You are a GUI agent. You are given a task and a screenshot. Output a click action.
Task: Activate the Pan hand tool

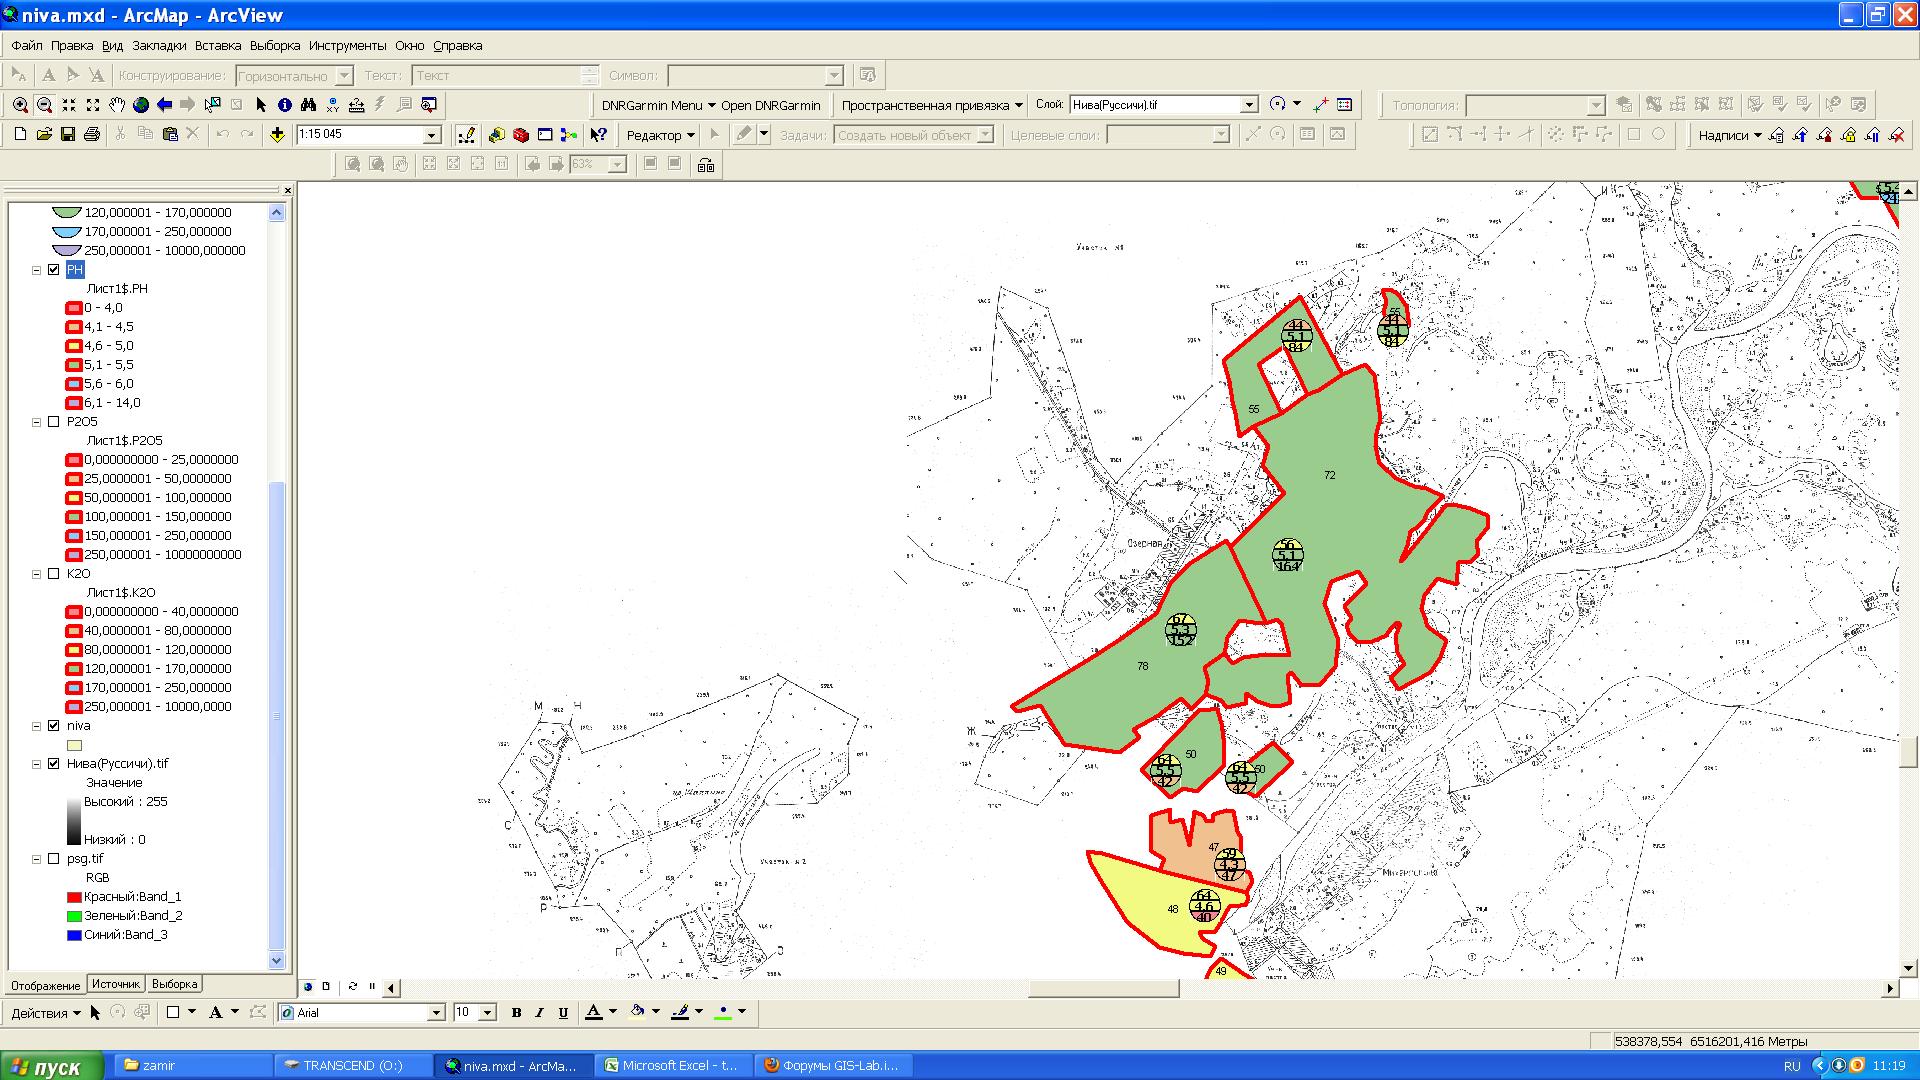(x=117, y=105)
